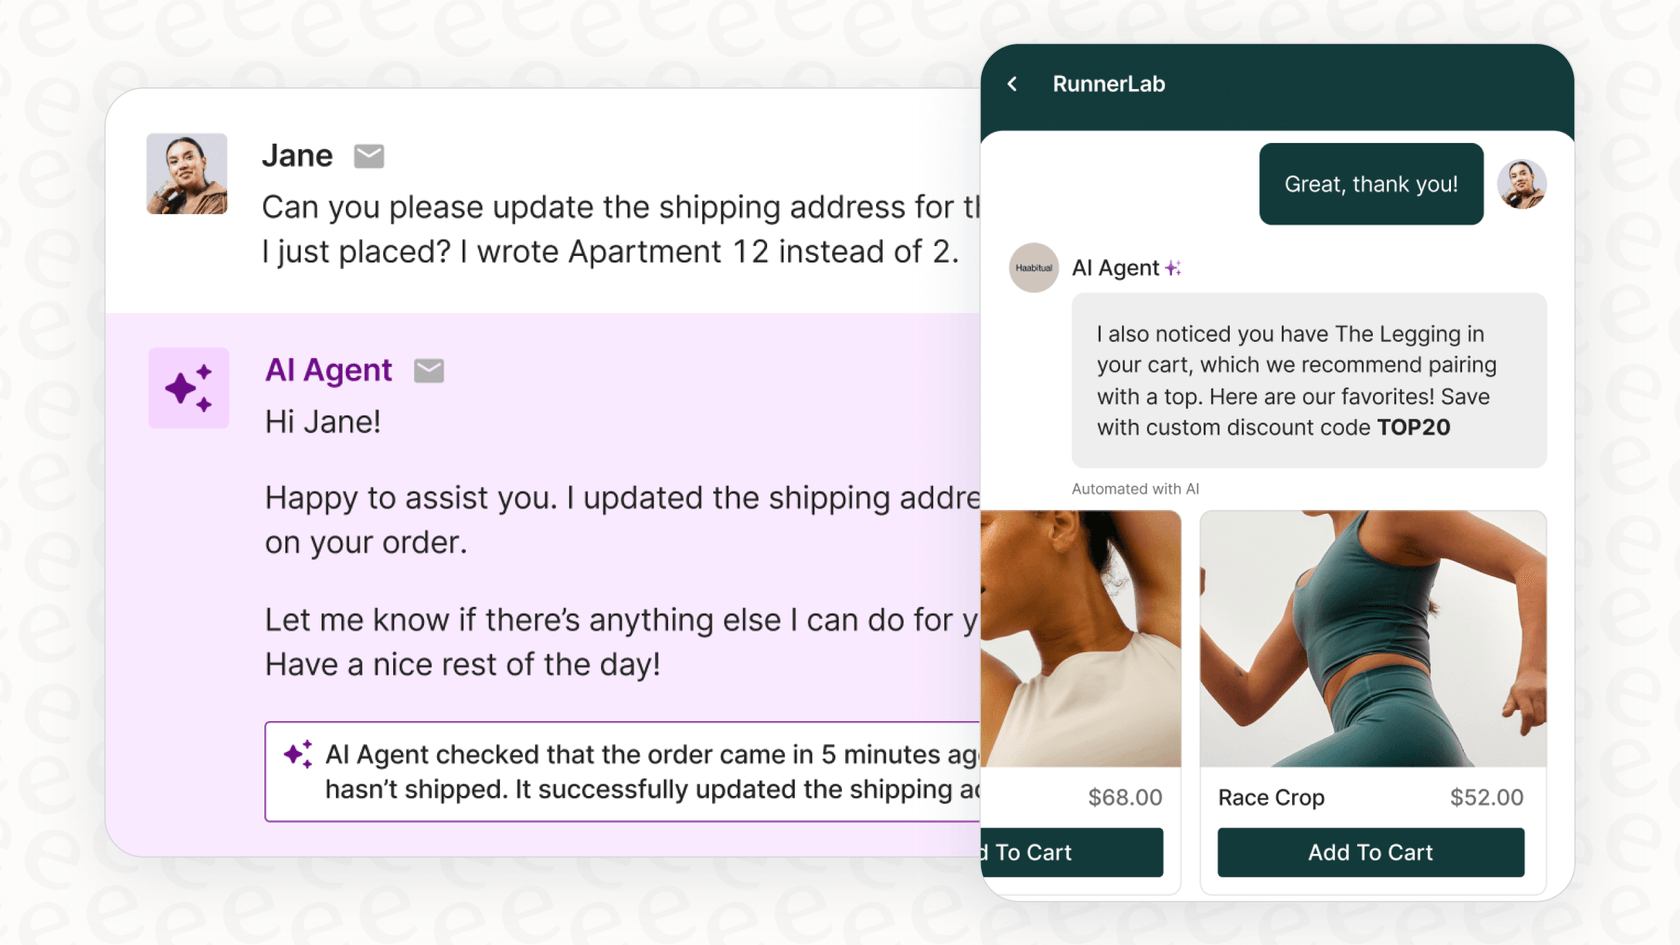Open the 'Great, thank you!' message bubble
The image size is (1680, 945).
(x=1370, y=184)
